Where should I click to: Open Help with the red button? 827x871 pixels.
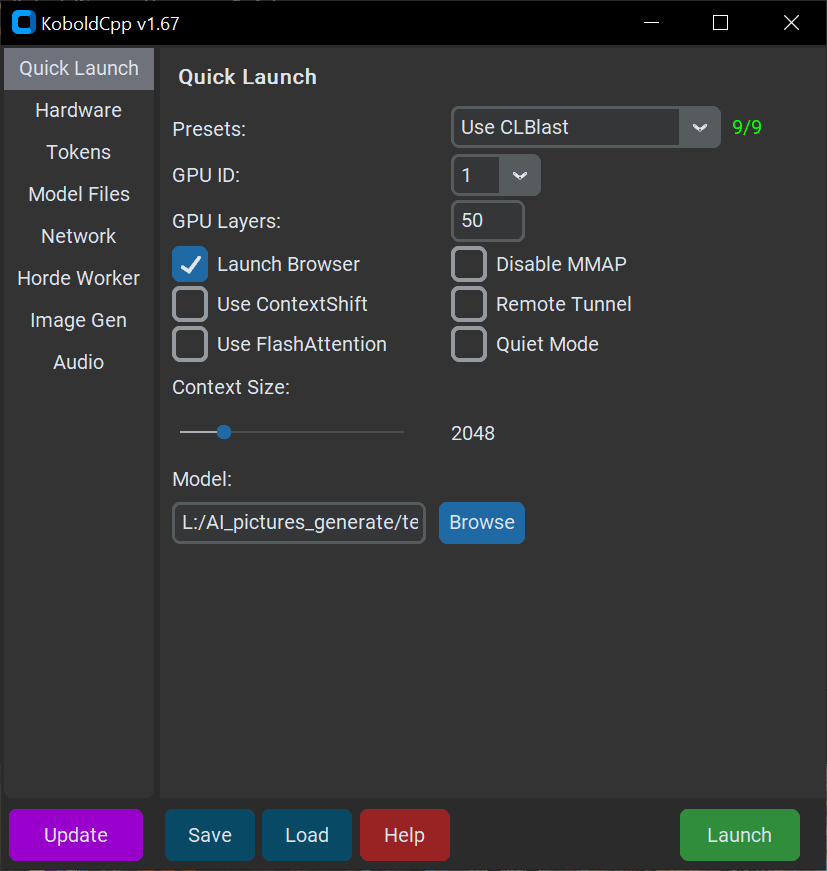(x=405, y=835)
